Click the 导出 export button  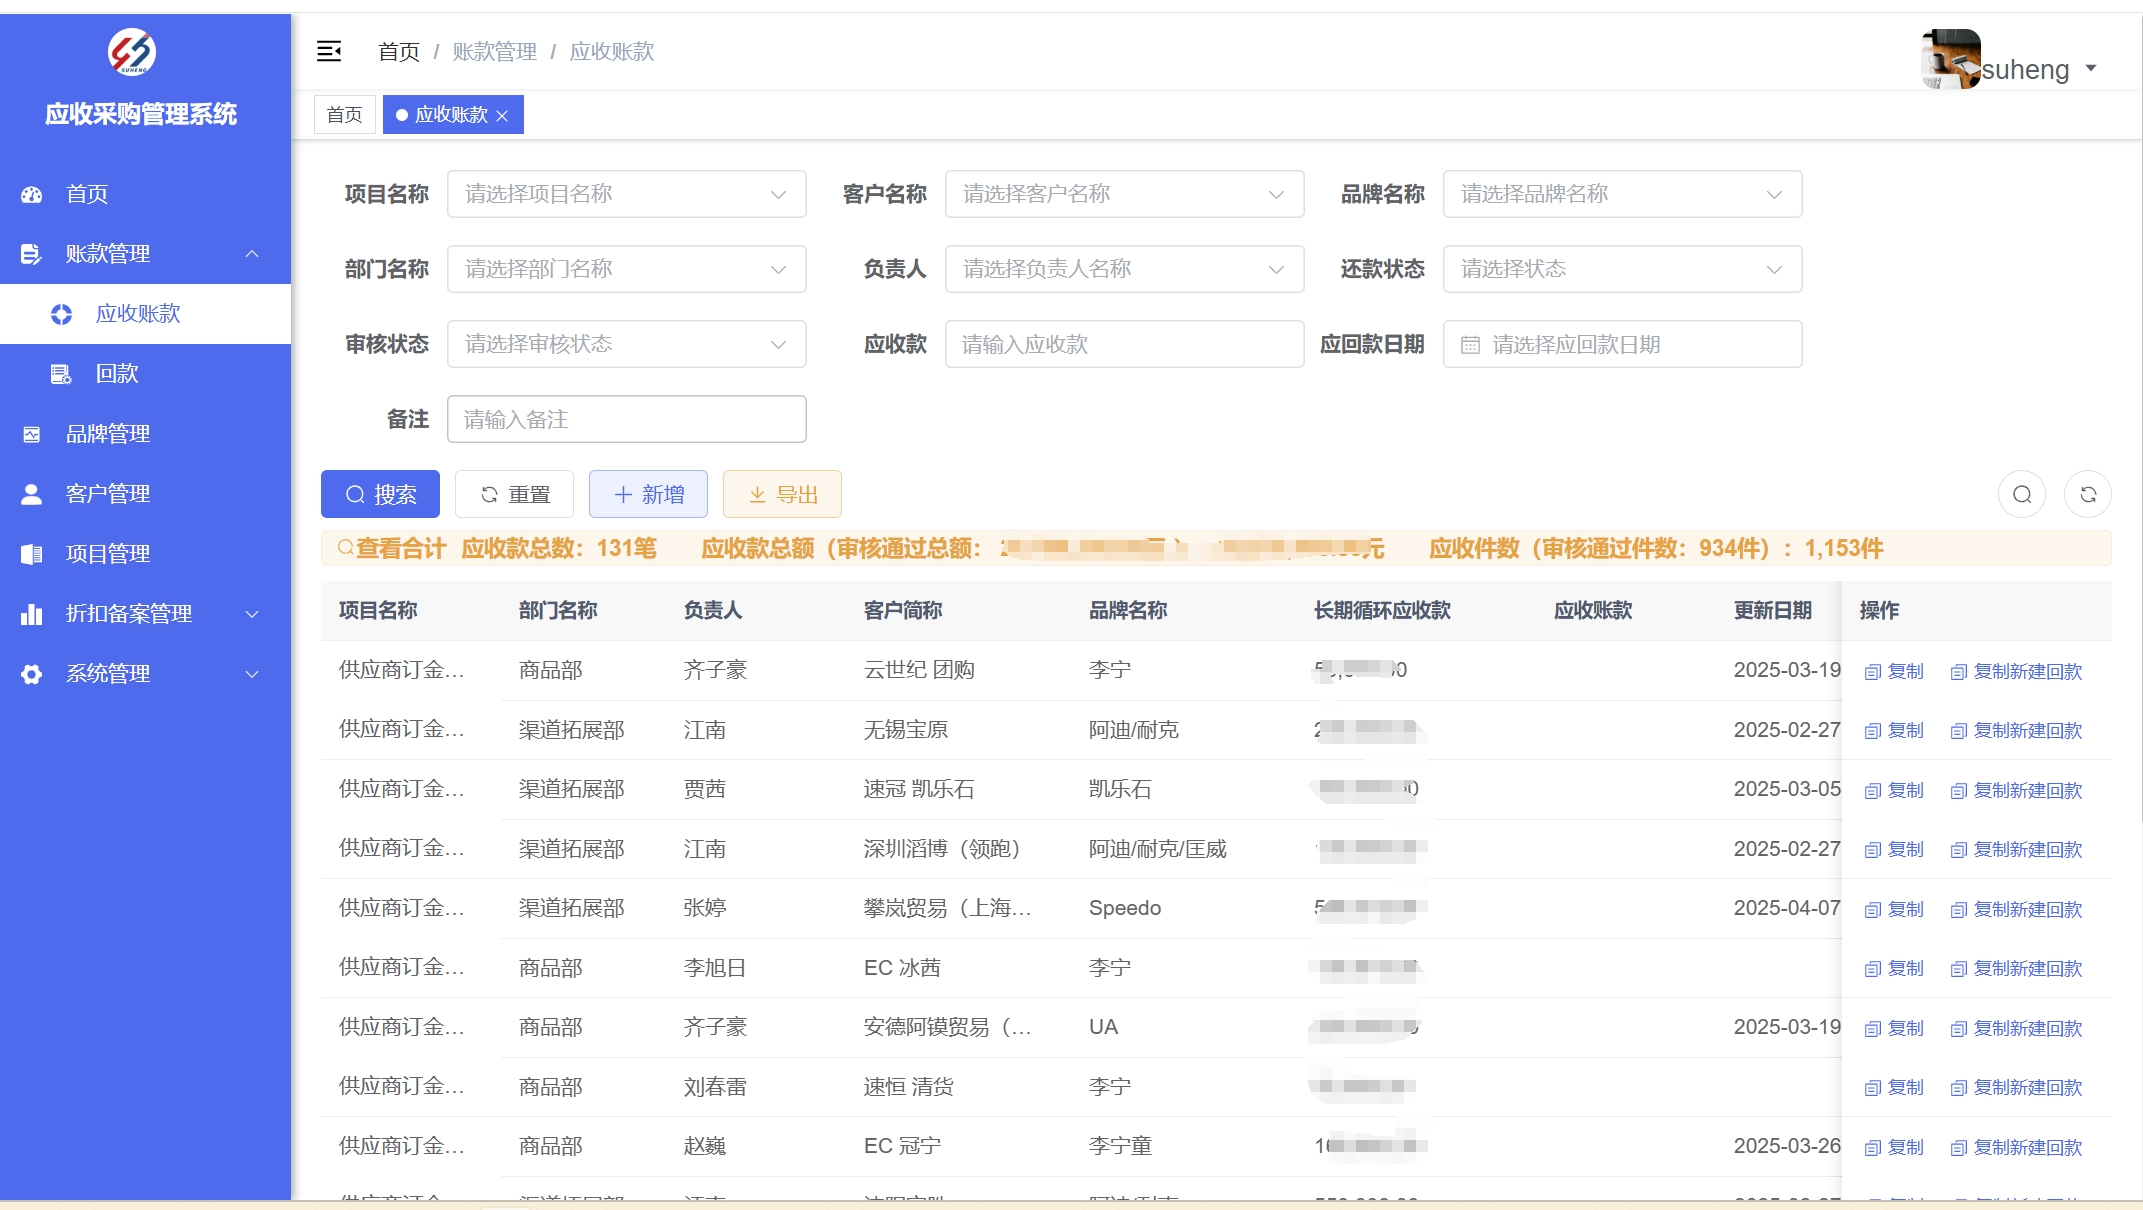click(x=782, y=494)
